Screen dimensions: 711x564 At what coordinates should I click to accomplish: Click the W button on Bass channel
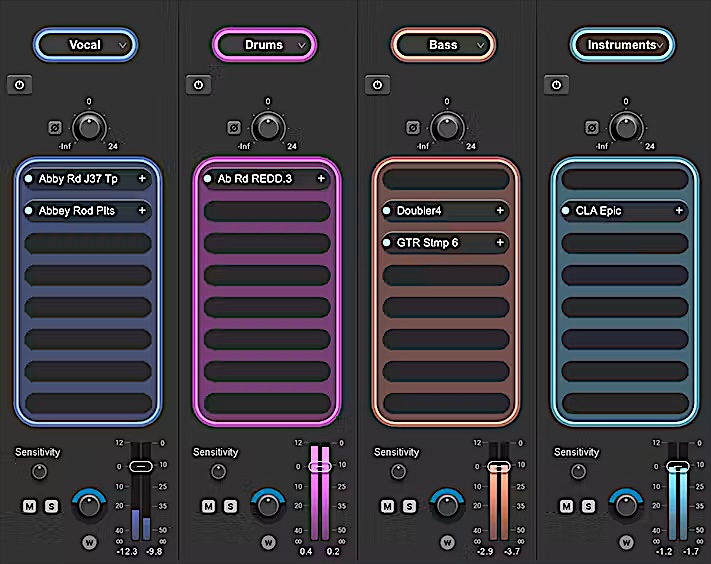(447, 542)
